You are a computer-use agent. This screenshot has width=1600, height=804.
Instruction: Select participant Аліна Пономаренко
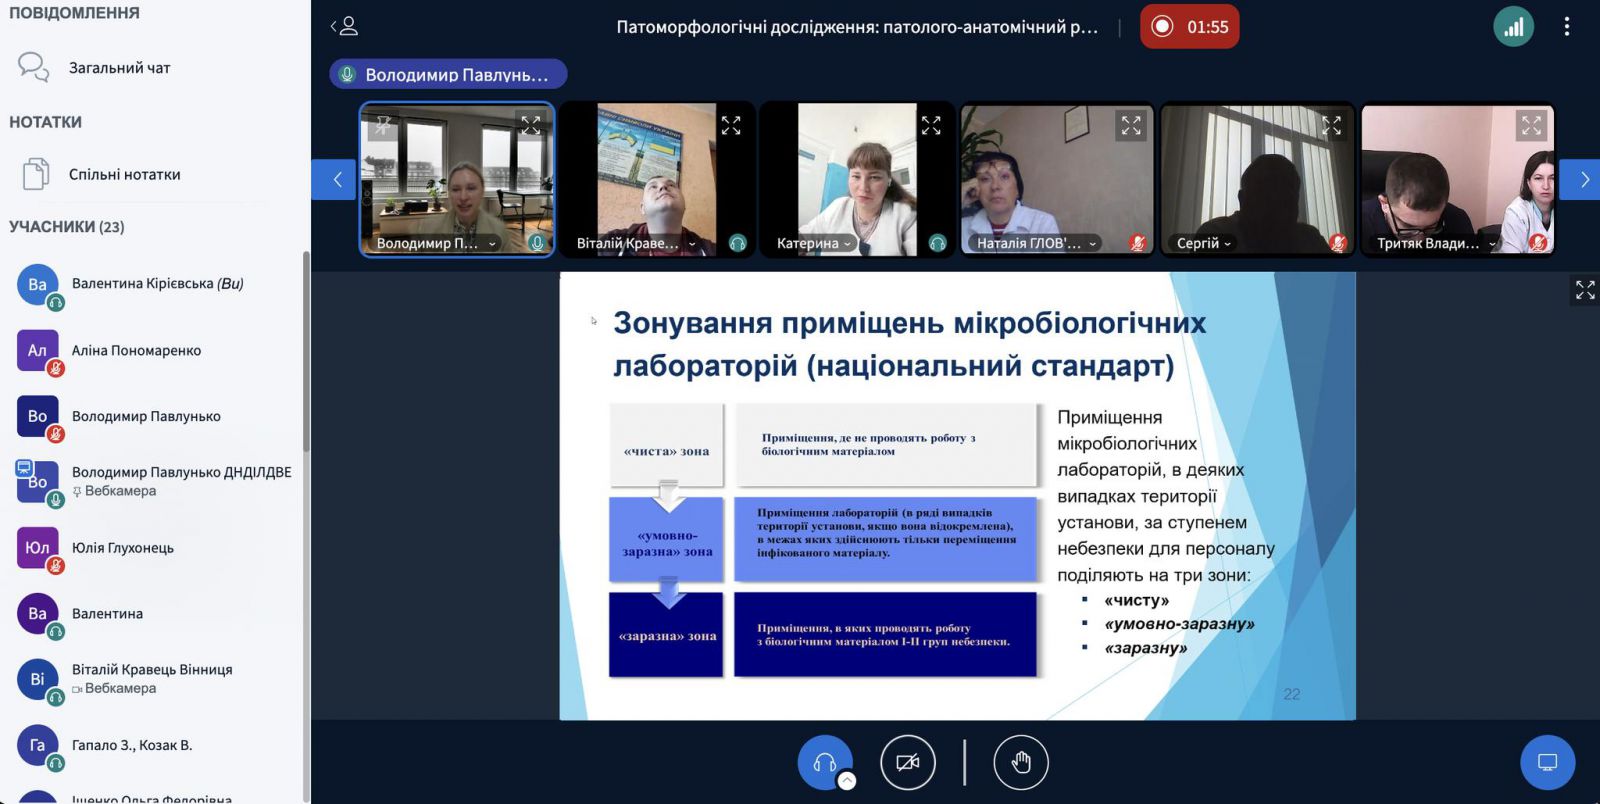[x=136, y=351]
